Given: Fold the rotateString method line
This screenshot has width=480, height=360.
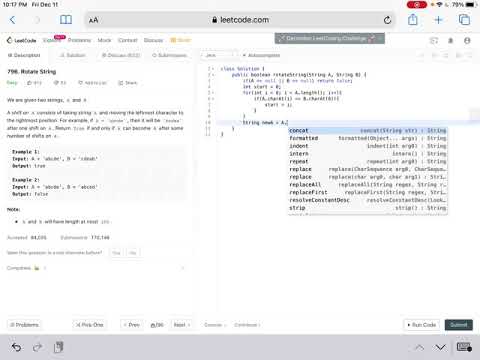Looking at the screenshot, I should coord(213,75).
